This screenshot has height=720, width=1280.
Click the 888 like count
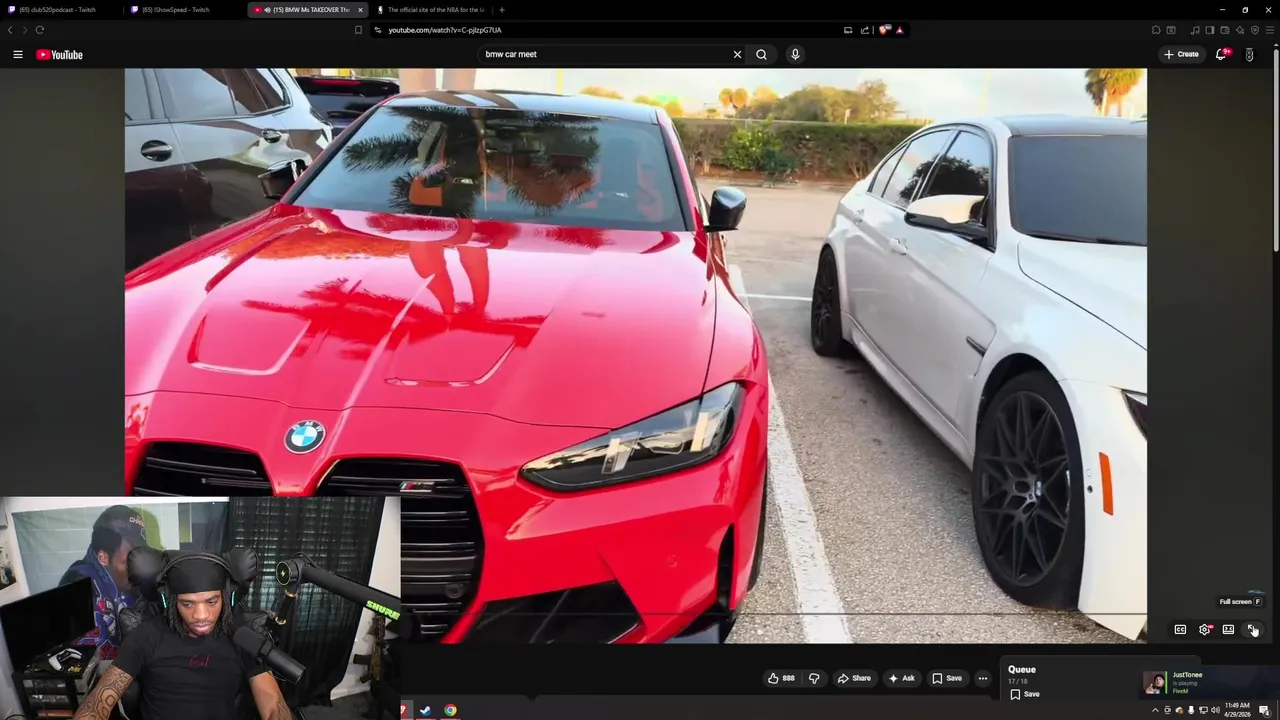(788, 679)
